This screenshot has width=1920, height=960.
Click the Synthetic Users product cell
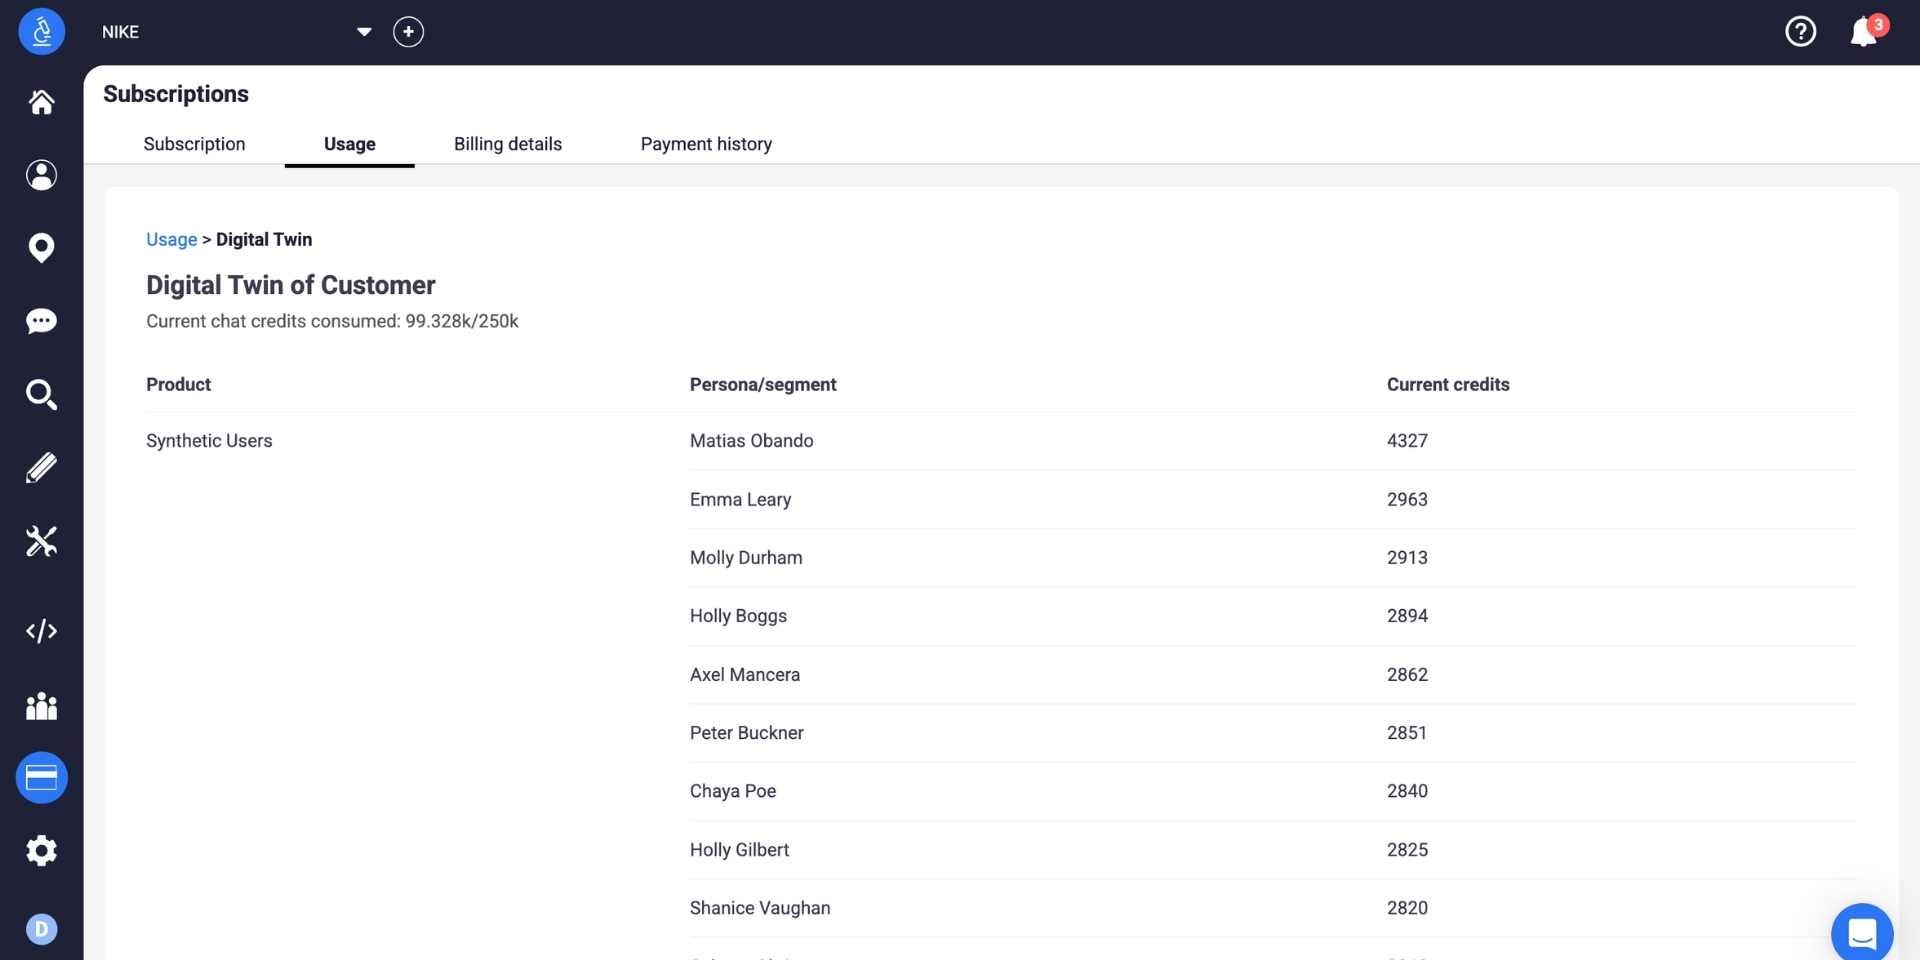[209, 441]
